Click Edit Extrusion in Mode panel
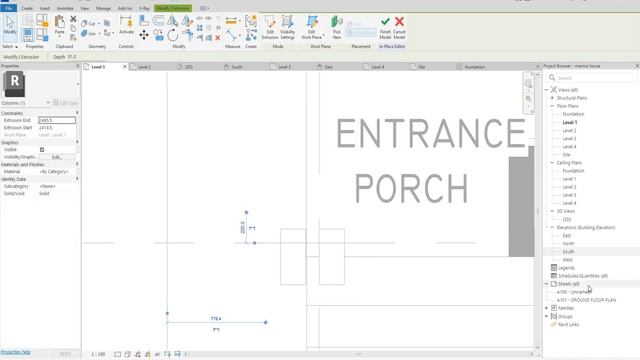 (x=270, y=27)
